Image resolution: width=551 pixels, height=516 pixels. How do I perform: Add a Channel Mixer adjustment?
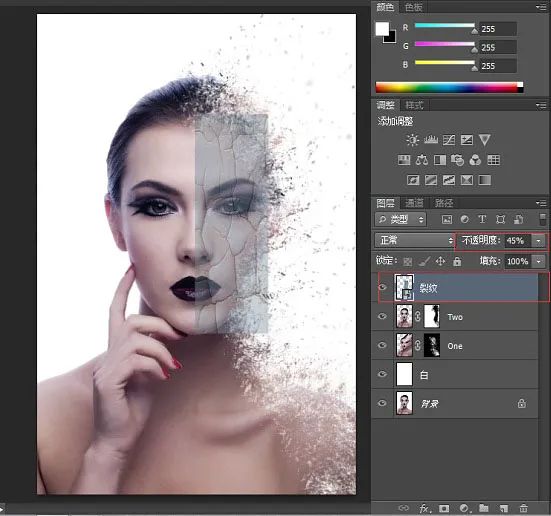point(475,160)
